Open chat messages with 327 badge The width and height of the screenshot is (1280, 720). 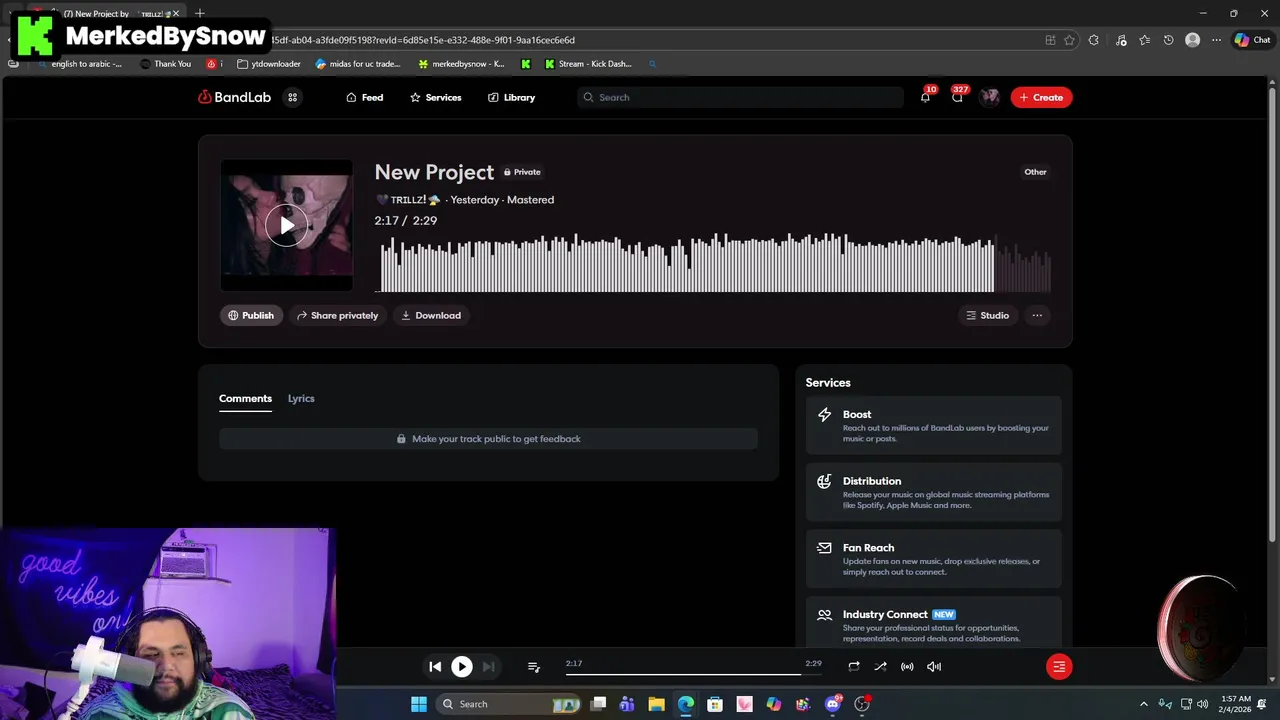pos(958,97)
